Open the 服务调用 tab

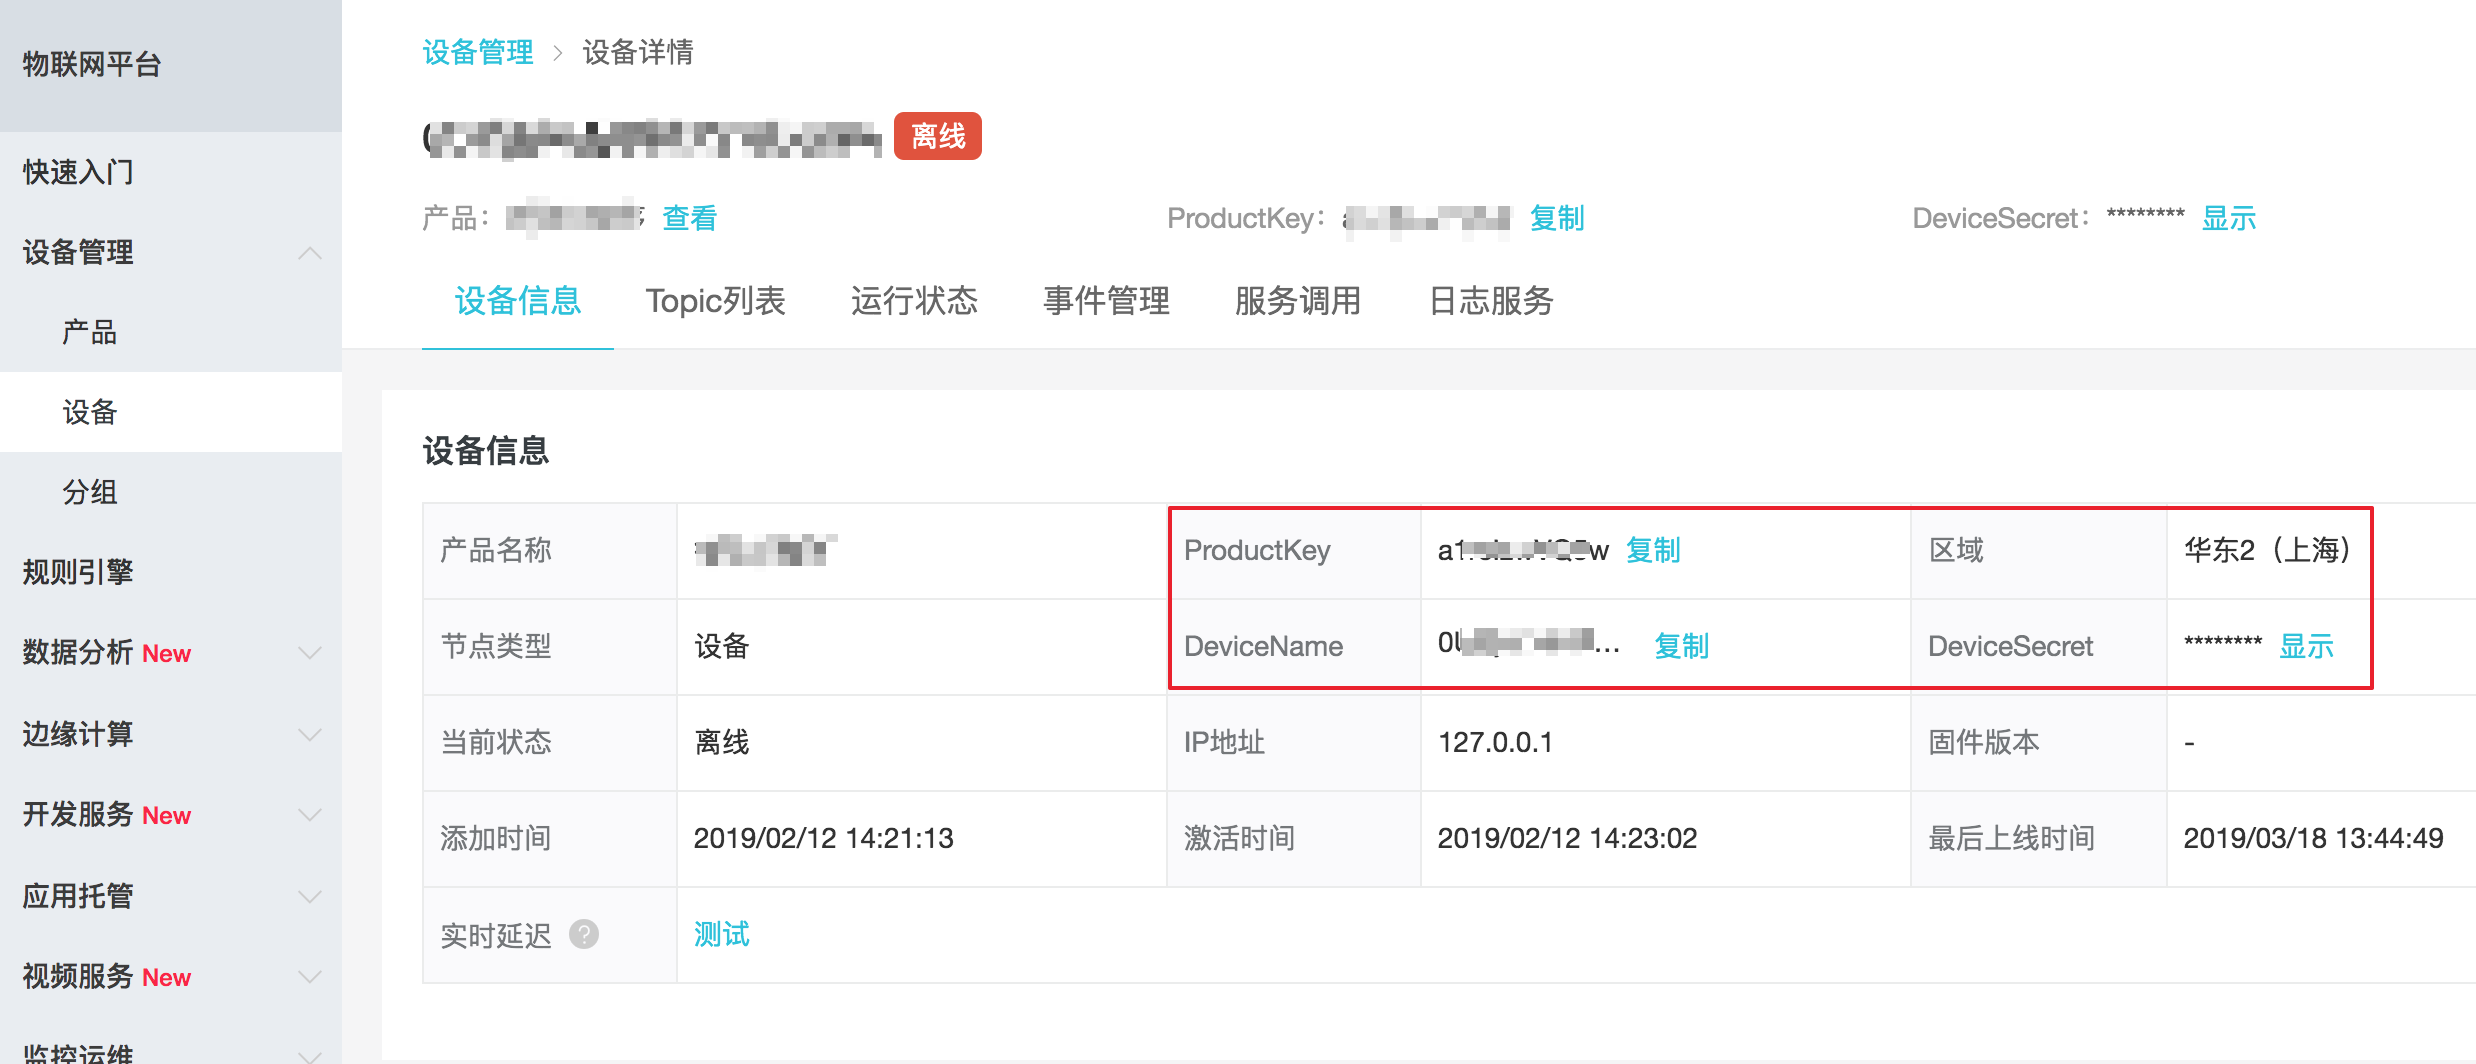1298,301
